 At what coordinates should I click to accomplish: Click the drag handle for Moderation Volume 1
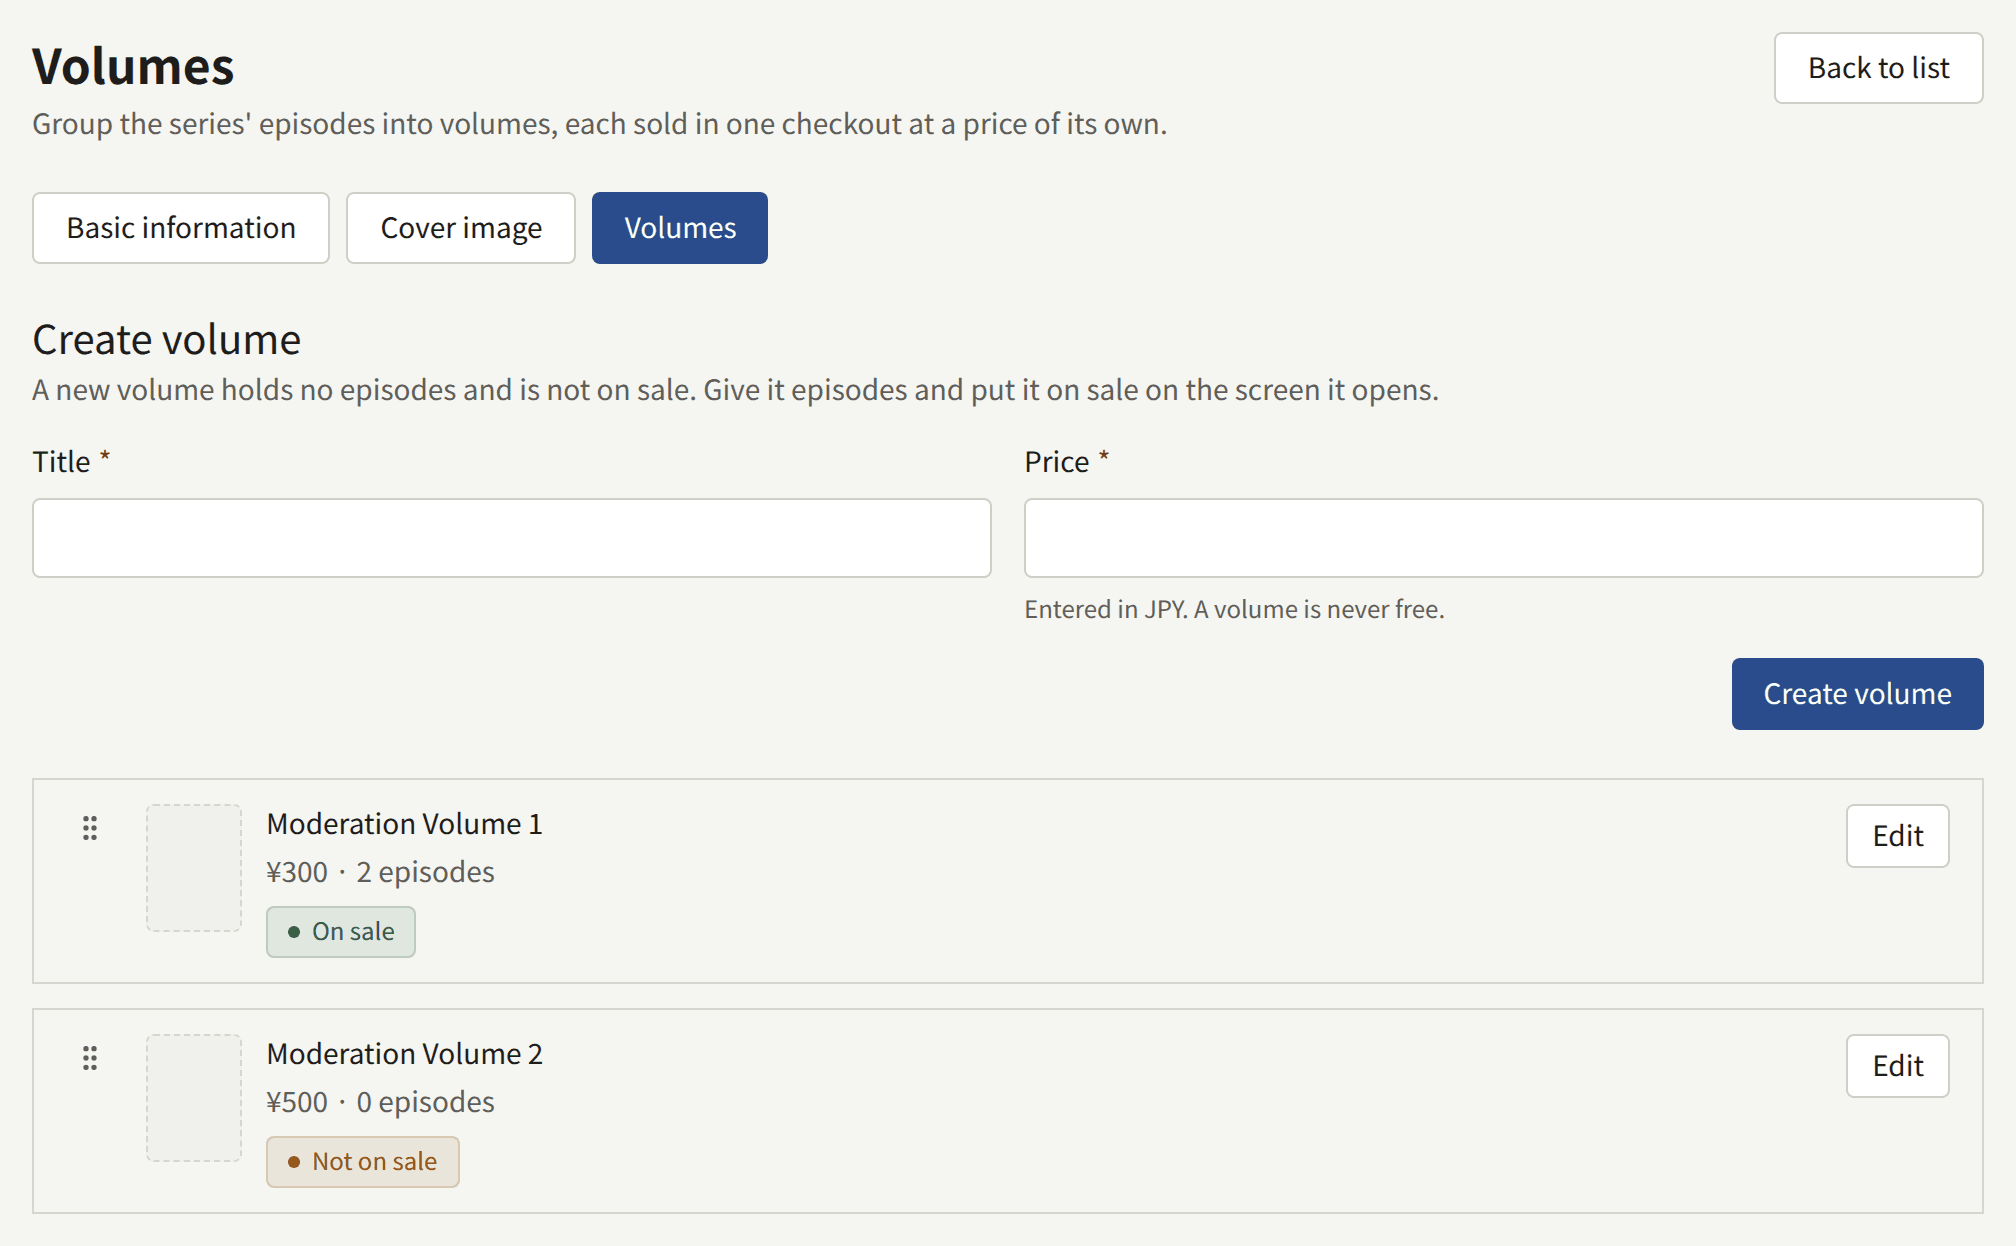[x=90, y=828]
